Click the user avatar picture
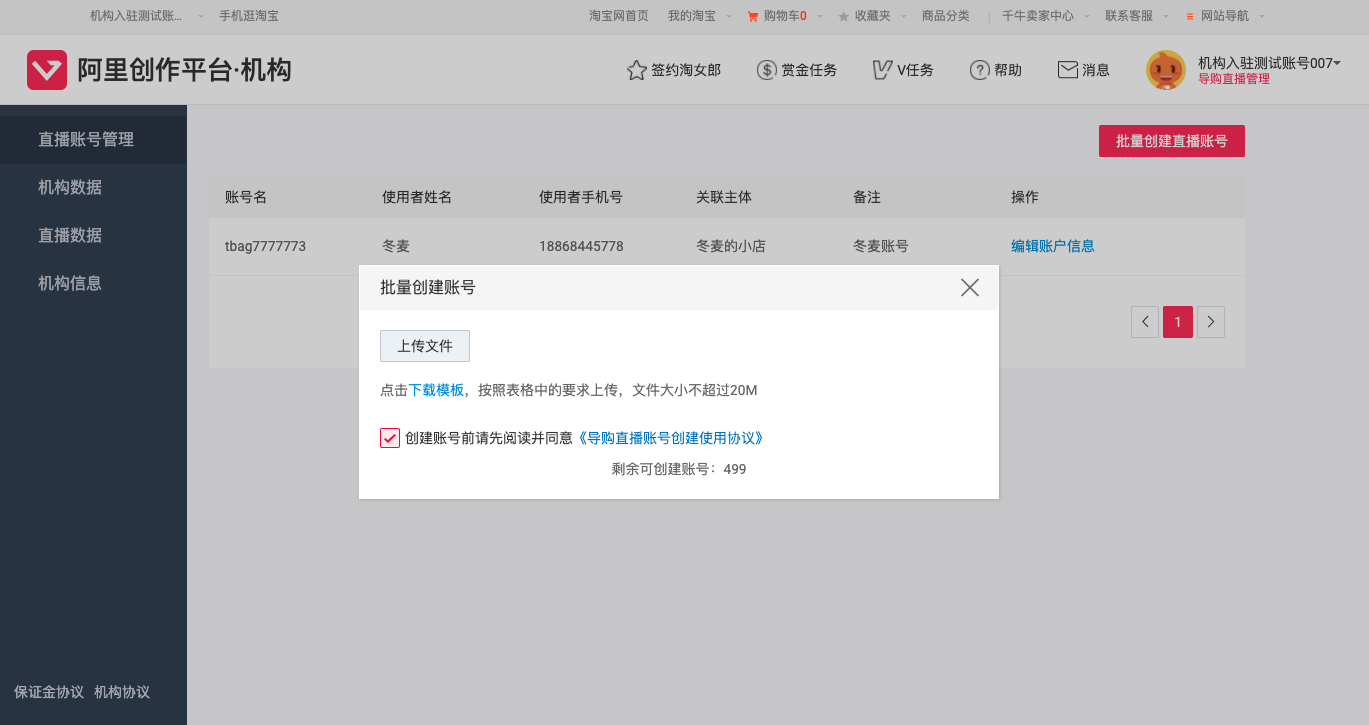This screenshot has width=1369, height=725. tap(1166, 70)
